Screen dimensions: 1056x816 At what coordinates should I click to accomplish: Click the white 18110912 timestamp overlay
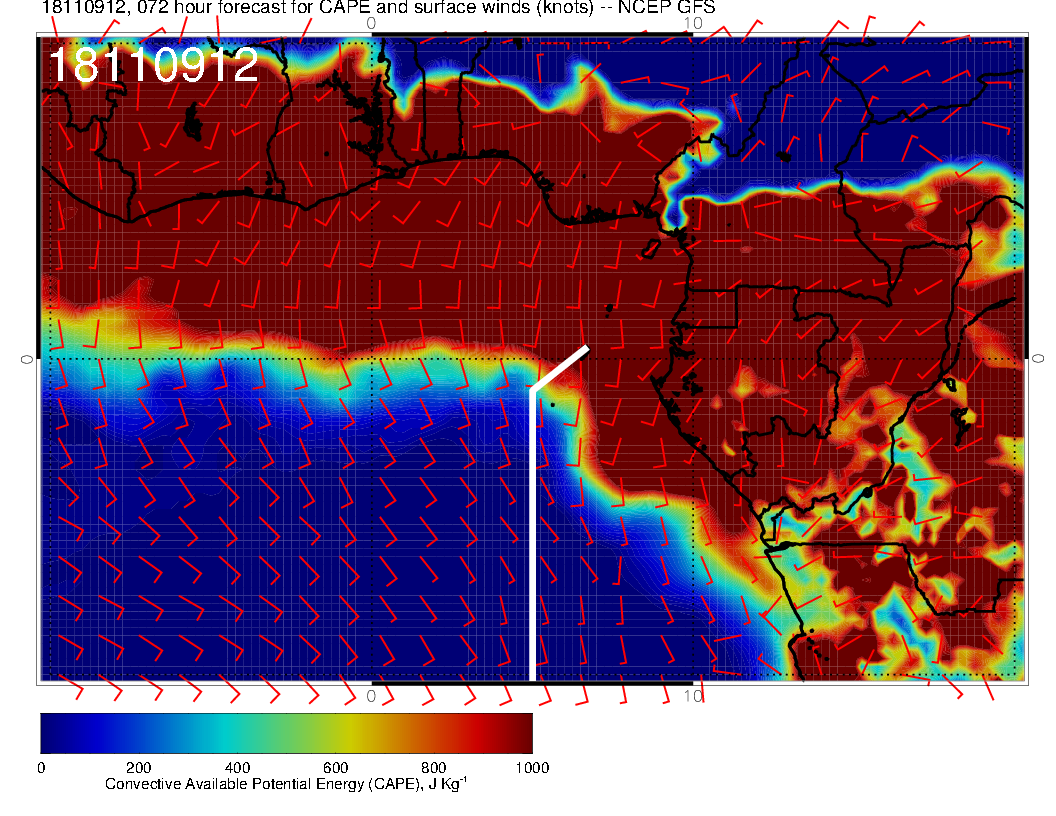[x=153, y=66]
